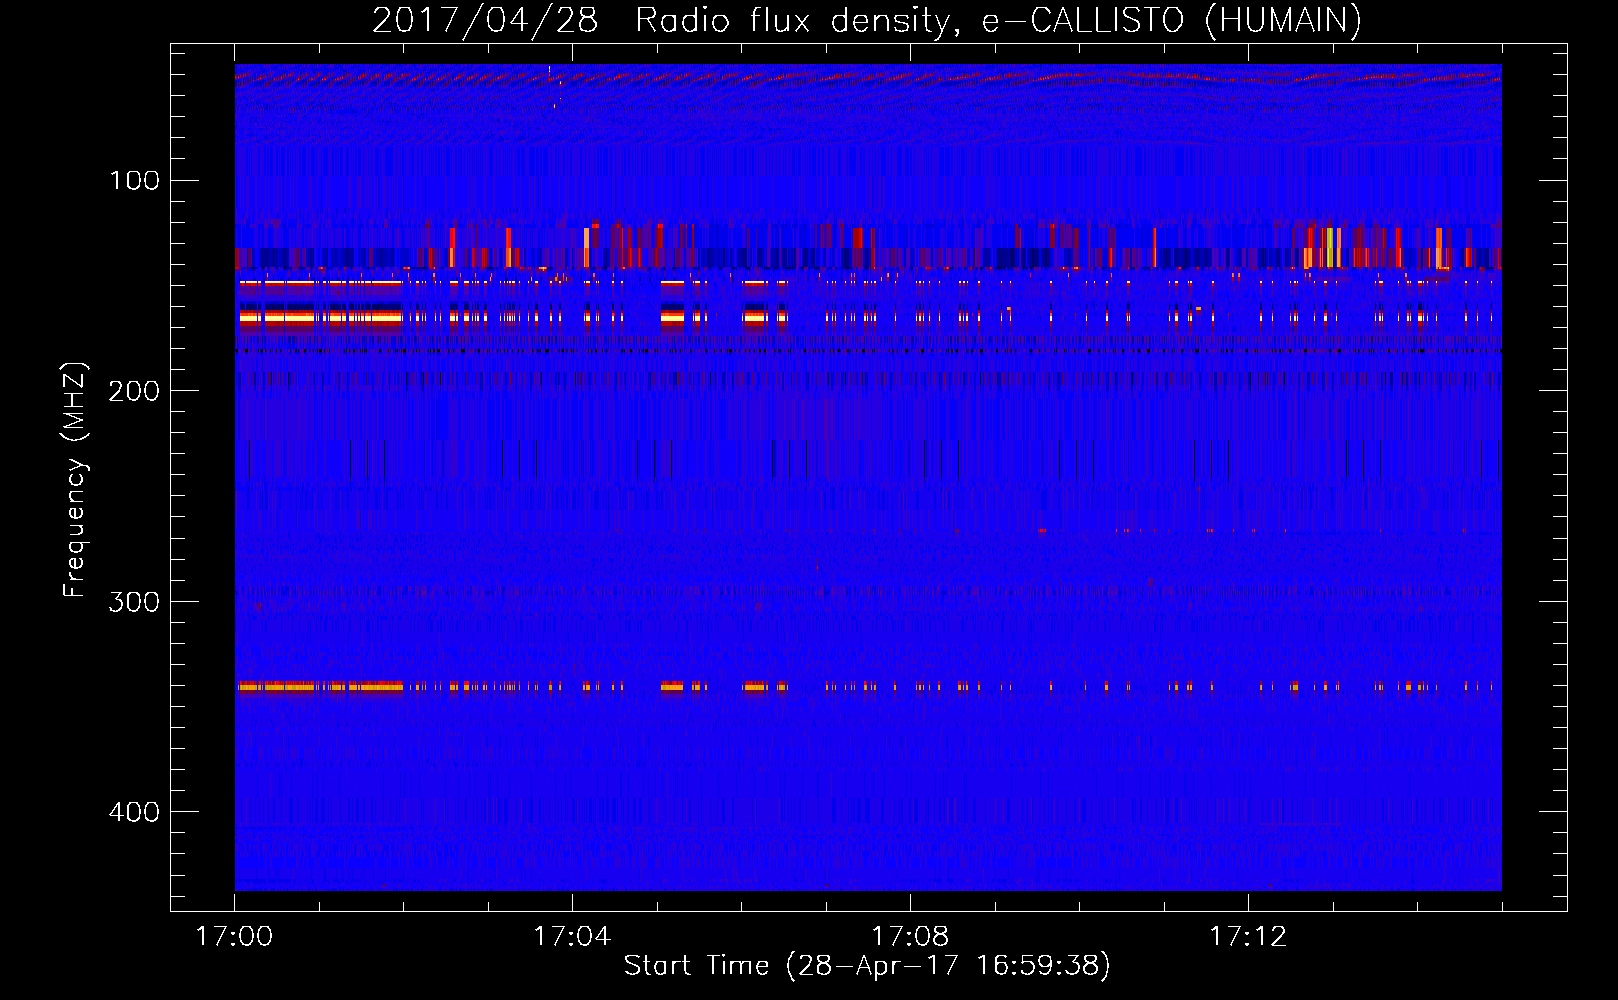Click the "Start Time (28-Apr-17 16:59:38)" label
Screen dimensions: 1618x1000
867,966
